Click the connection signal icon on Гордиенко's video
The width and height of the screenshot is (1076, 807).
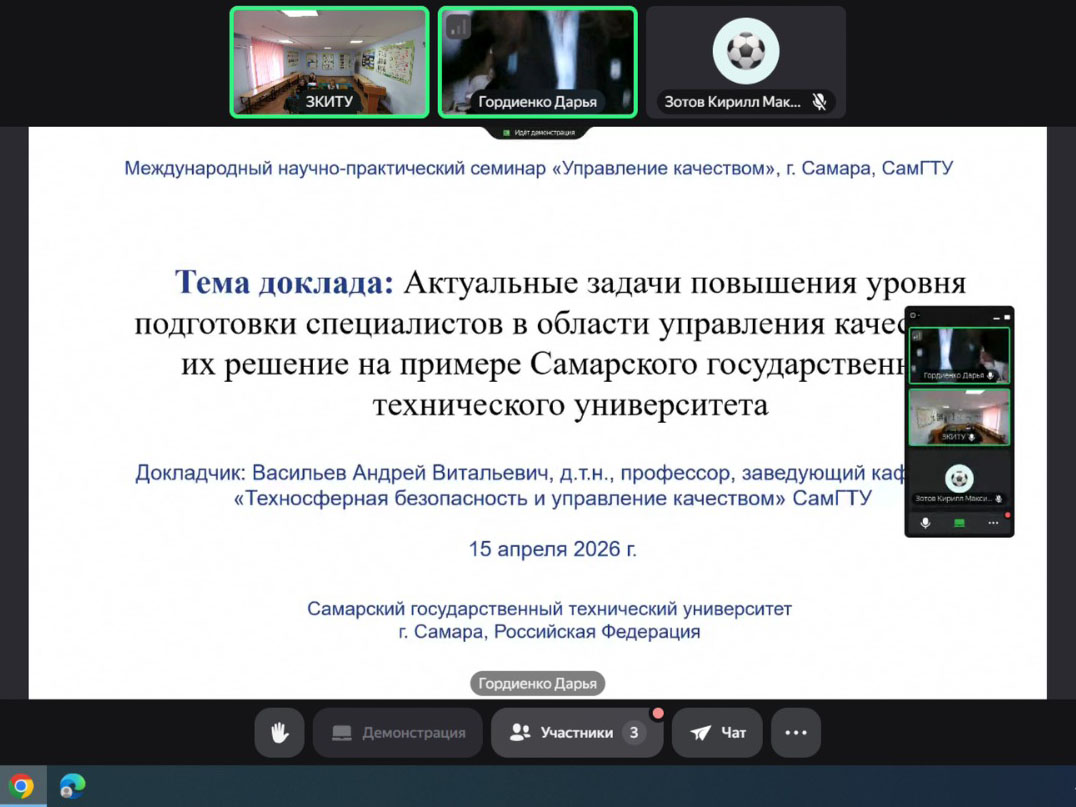pos(458,27)
